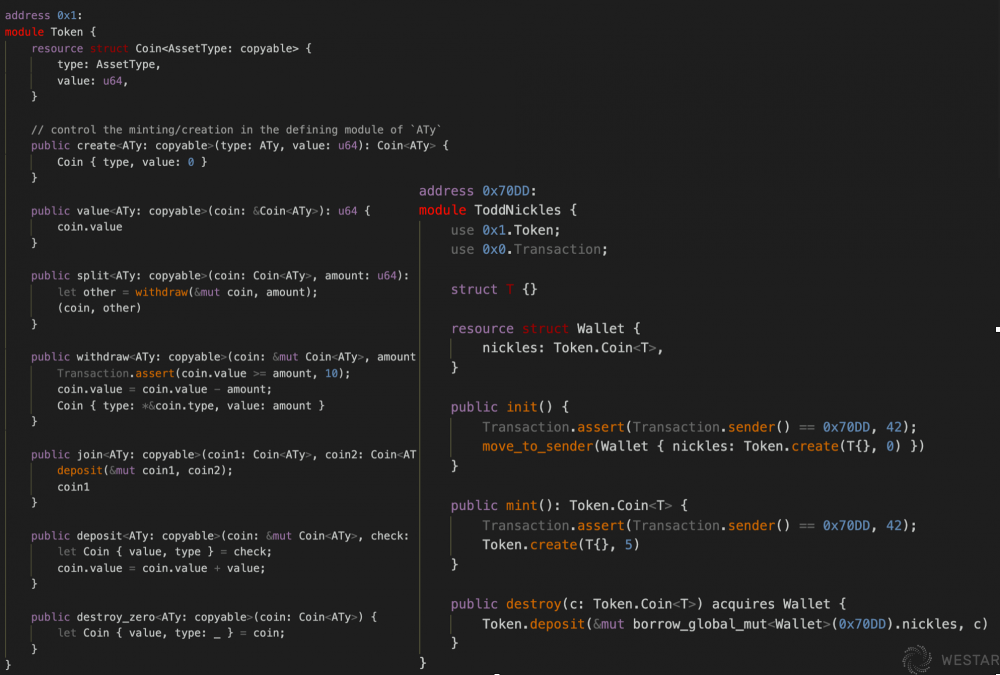Image resolution: width=1000 pixels, height=675 pixels.
Task: Select the "module Token {" declaration
Action: click(x=50, y=32)
